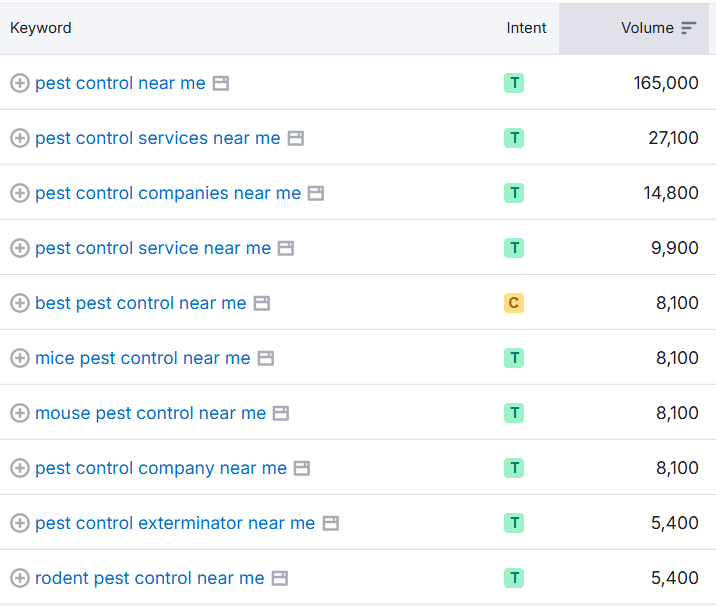
Task: Select volume 8,100 for 'mice pest control near me'
Action: click(677, 358)
